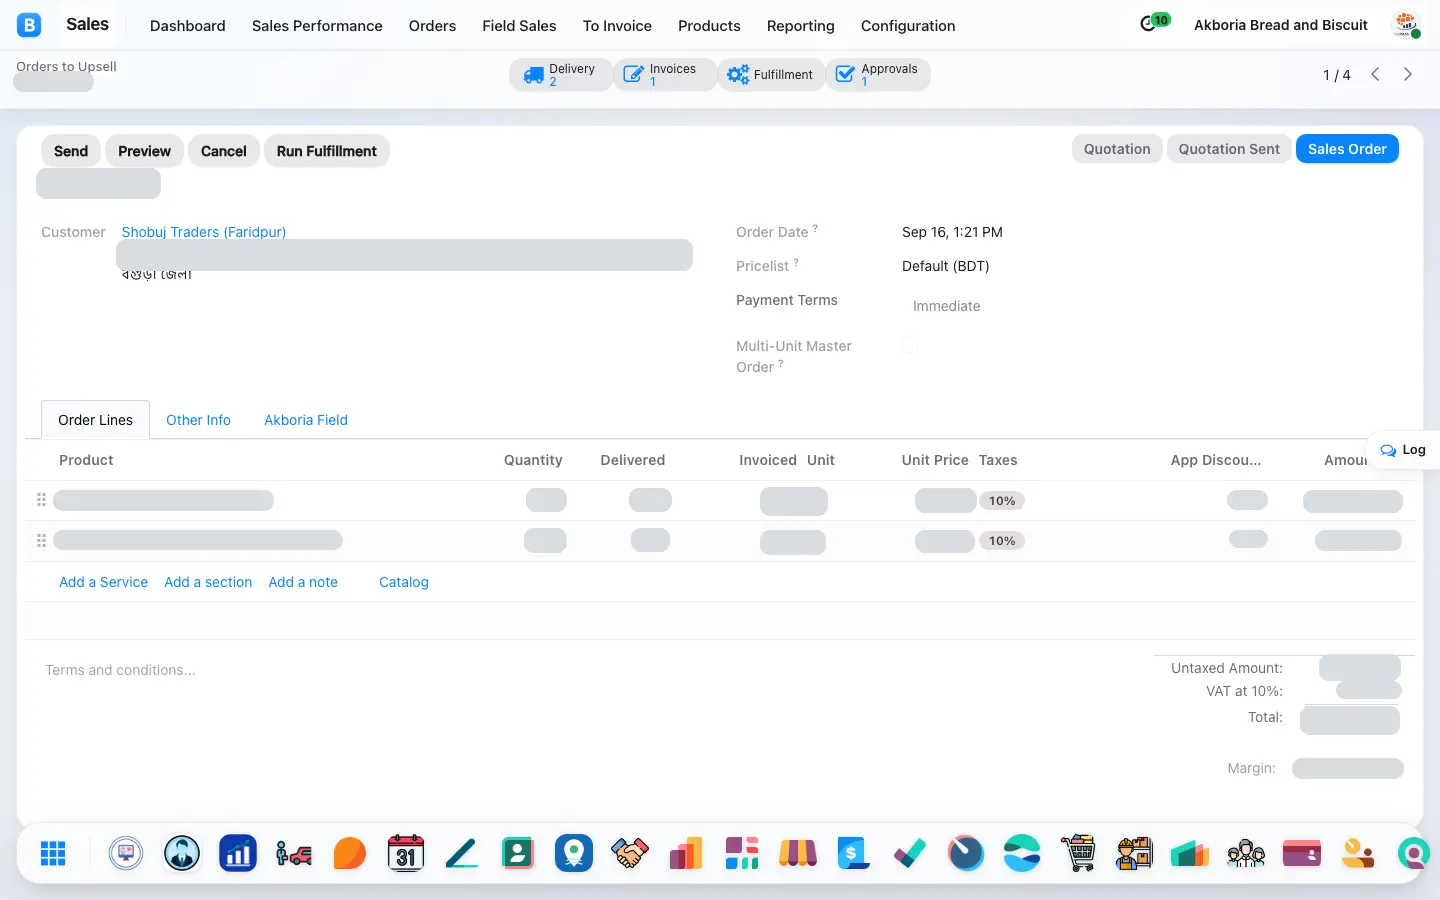Open the three people group app in dock
This screenshot has width=1440, height=900.
pos(1246,853)
